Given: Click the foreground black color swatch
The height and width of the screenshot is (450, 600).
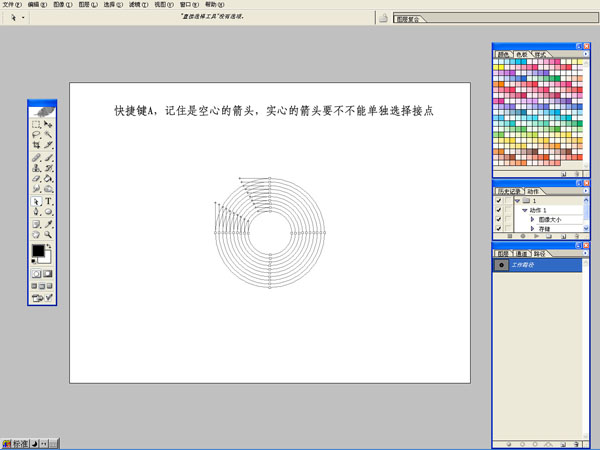Looking at the screenshot, I should (x=38, y=250).
